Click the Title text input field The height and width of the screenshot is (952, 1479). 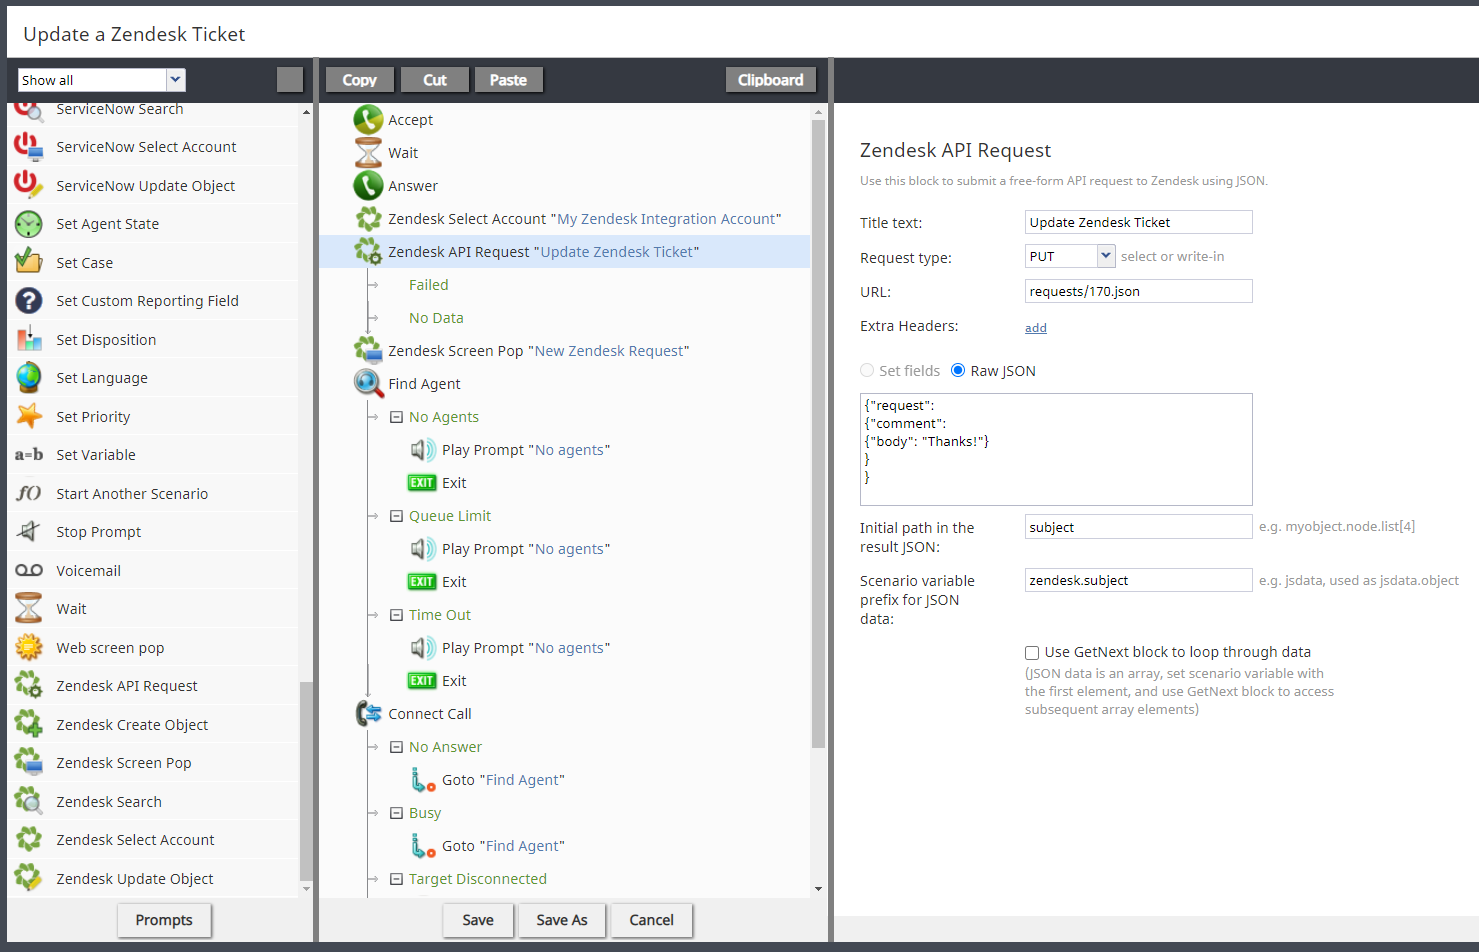pyautogui.click(x=1139, y=222)
